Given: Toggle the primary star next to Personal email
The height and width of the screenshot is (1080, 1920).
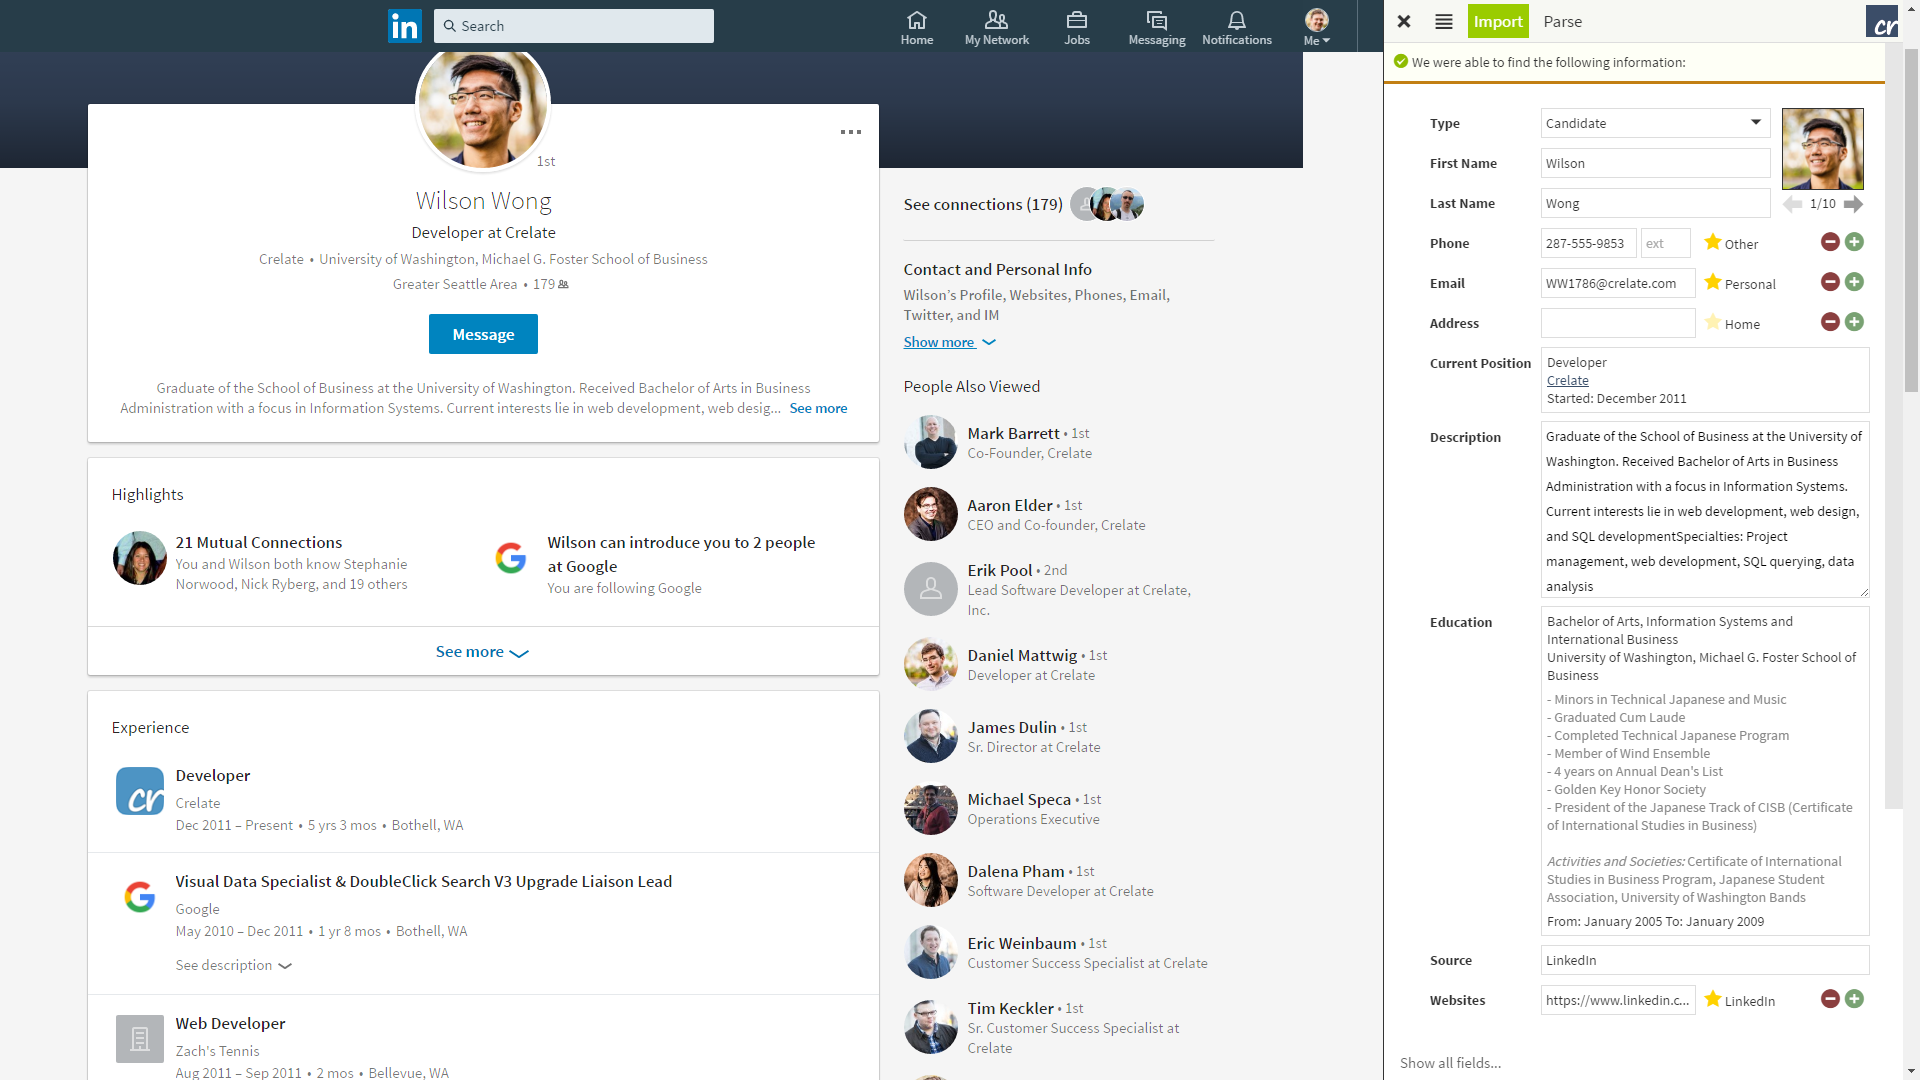Looking at the screenshot, I should coord(1713,283).
